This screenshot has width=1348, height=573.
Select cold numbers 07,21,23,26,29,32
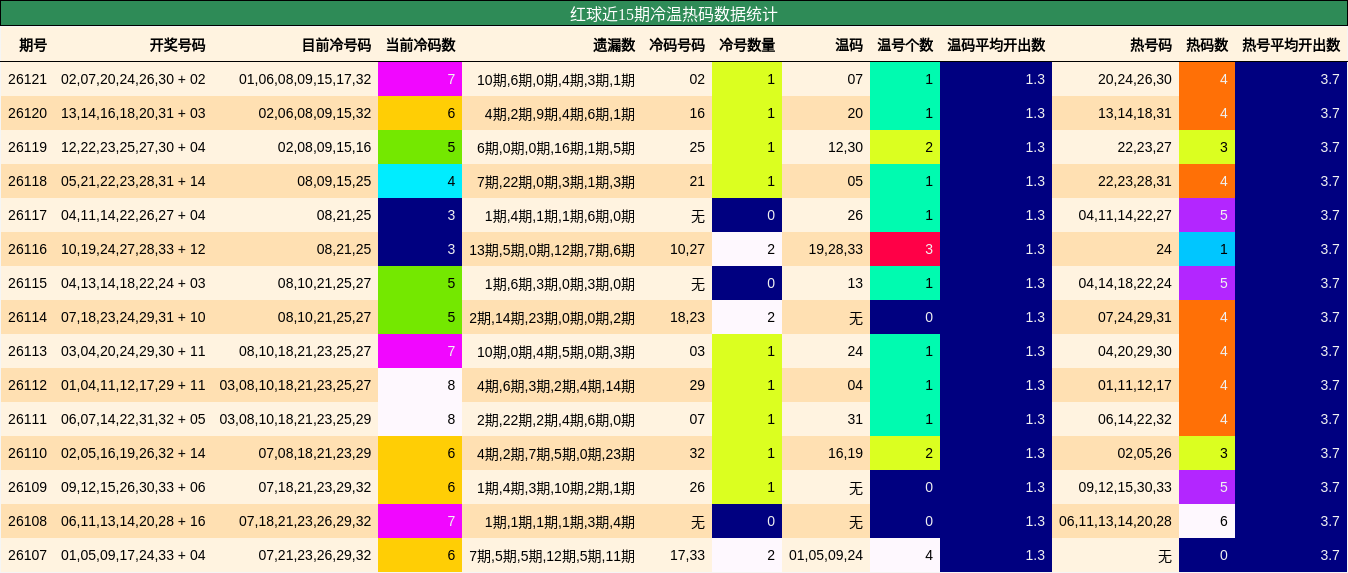pos(315,555)
